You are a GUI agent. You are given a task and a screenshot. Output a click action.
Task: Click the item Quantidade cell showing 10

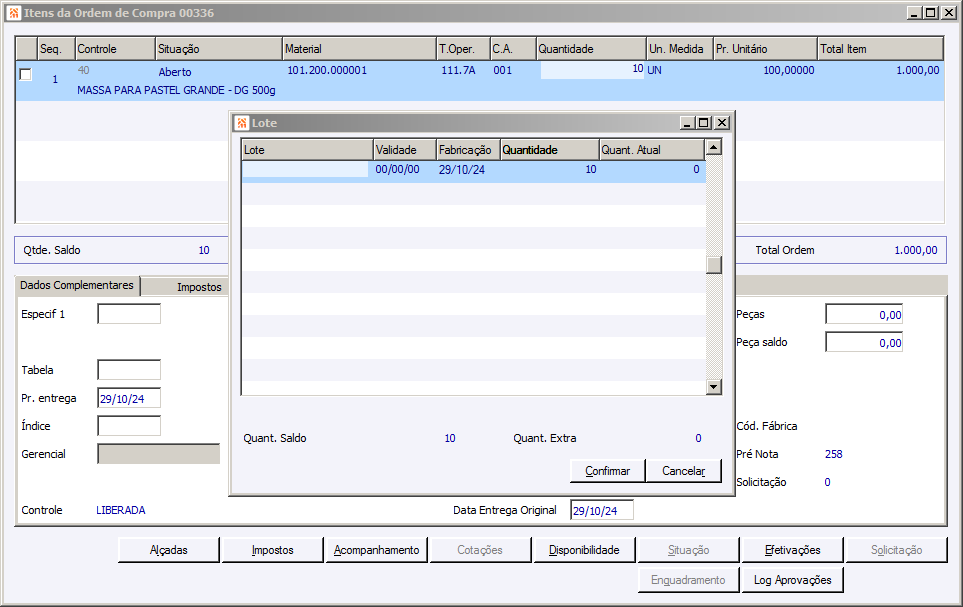[x=592, y=69]
